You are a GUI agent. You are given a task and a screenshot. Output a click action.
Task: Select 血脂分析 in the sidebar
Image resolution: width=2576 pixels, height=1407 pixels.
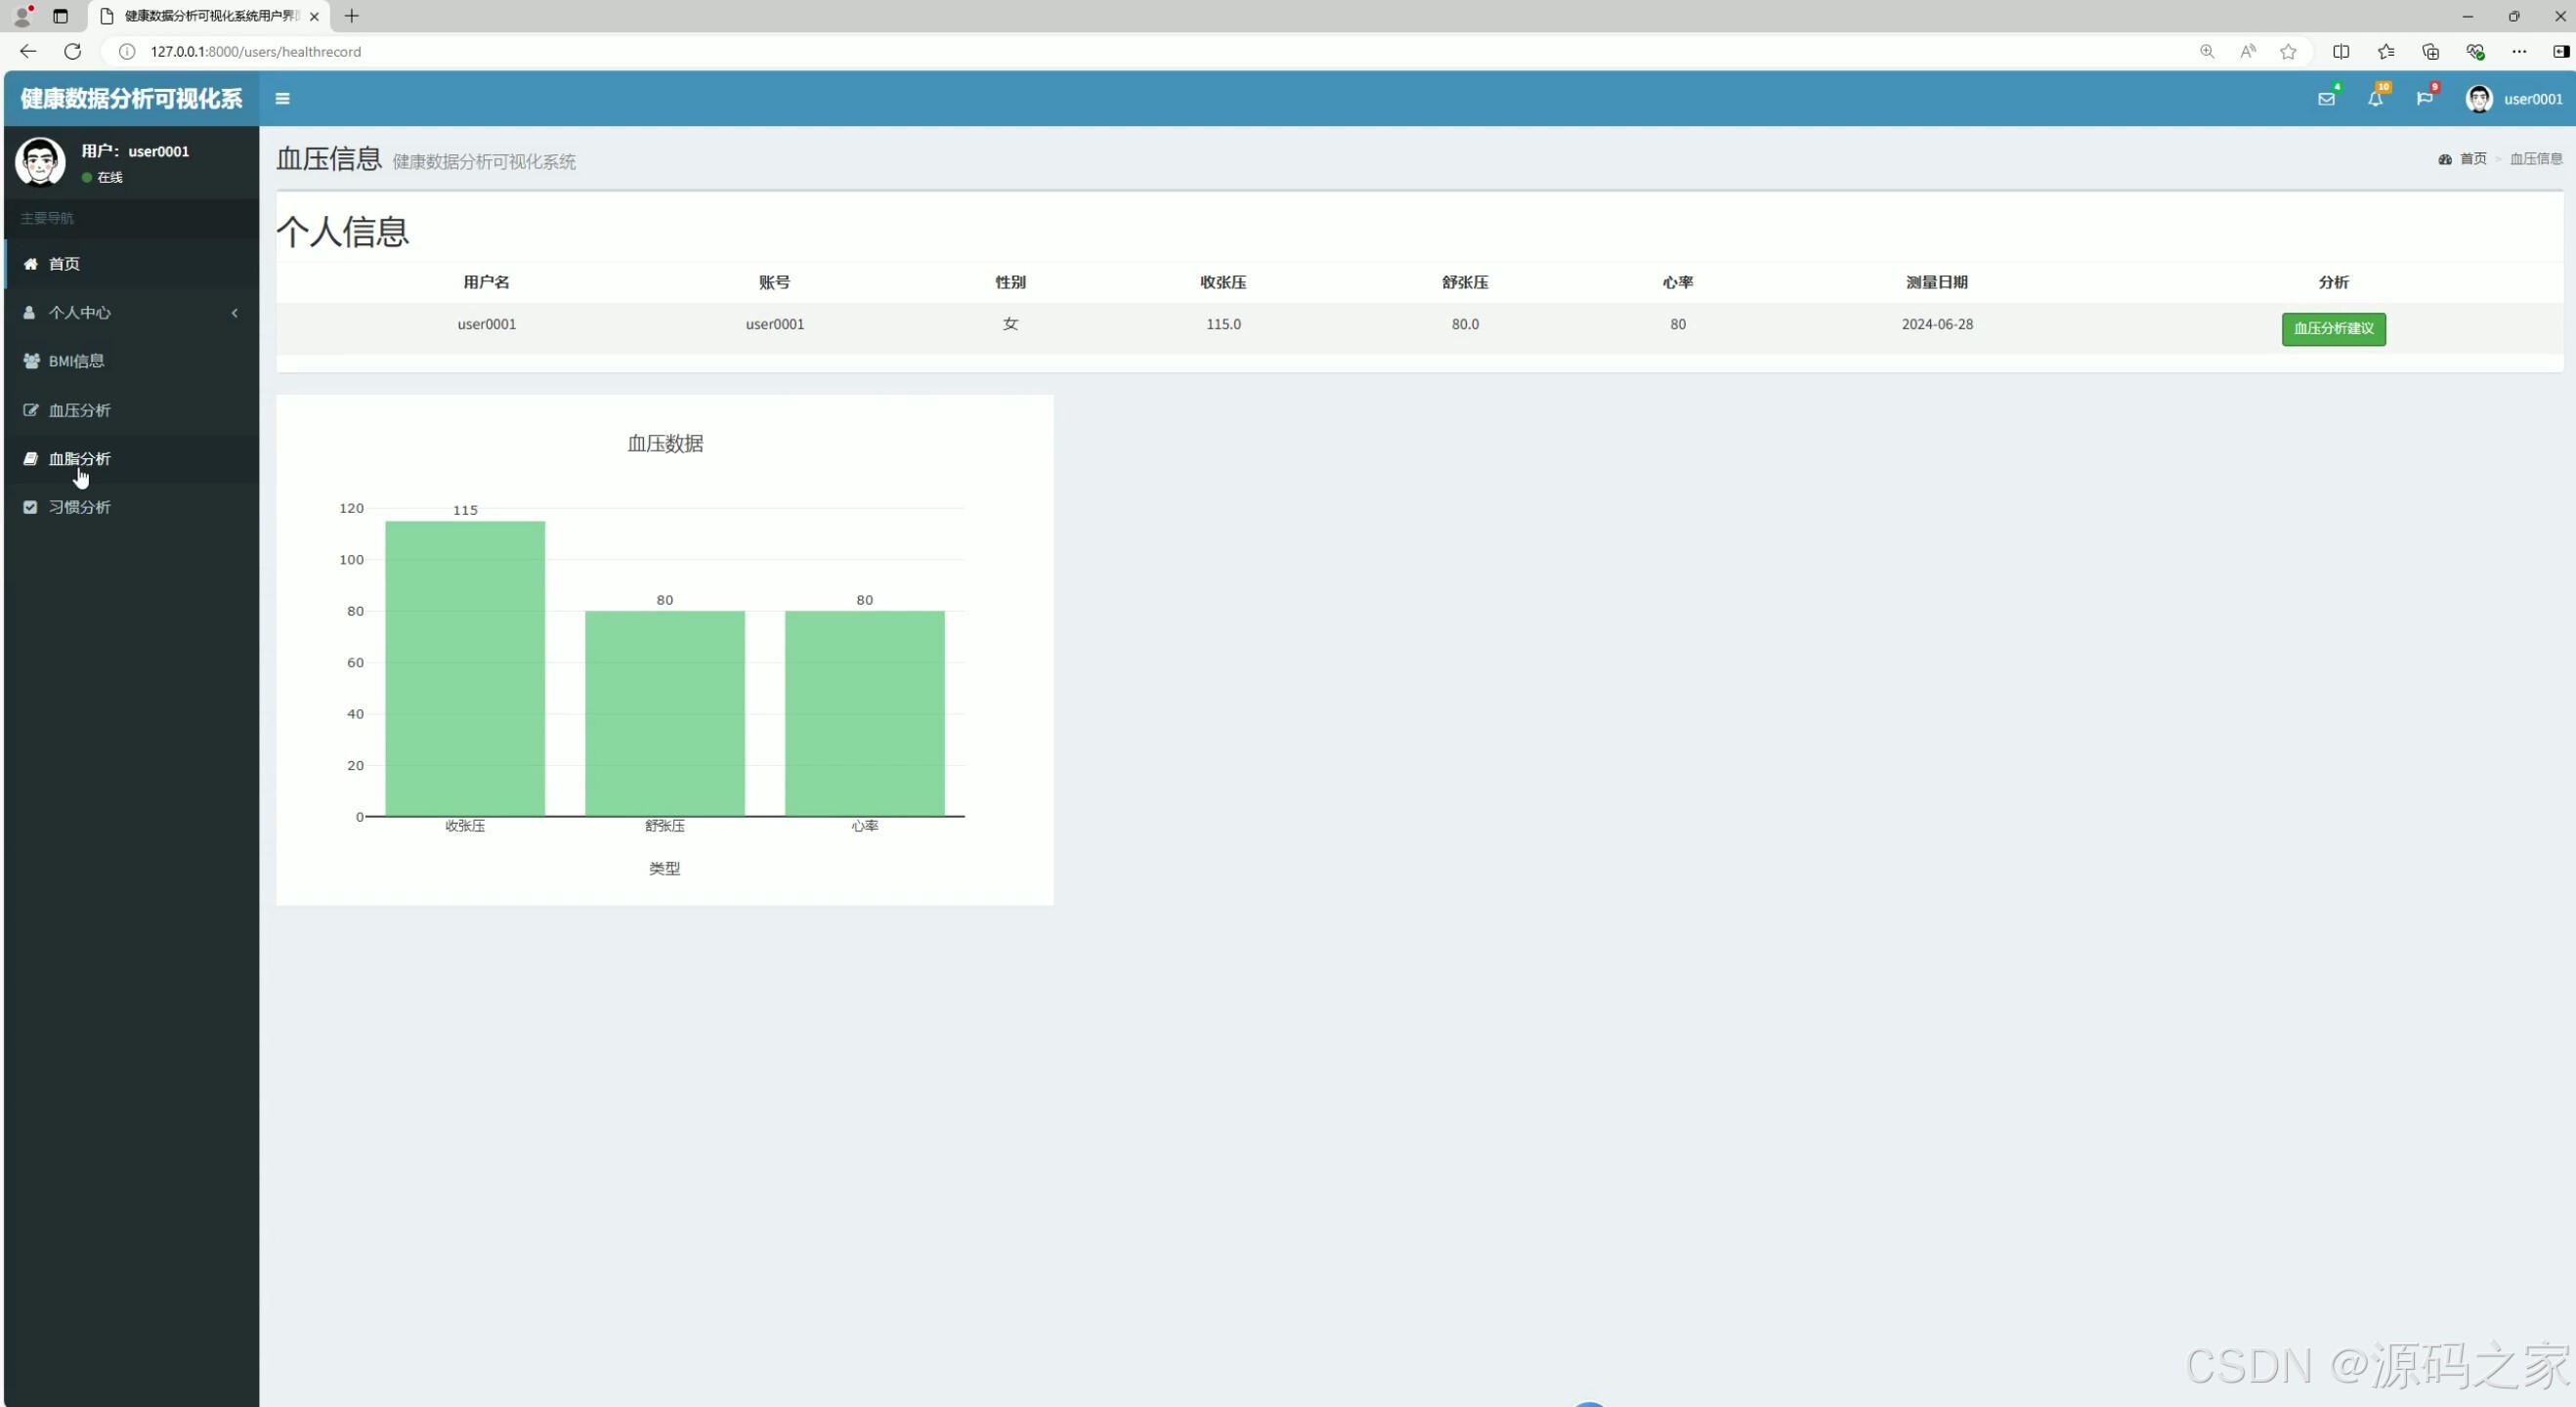pos(80,459)
